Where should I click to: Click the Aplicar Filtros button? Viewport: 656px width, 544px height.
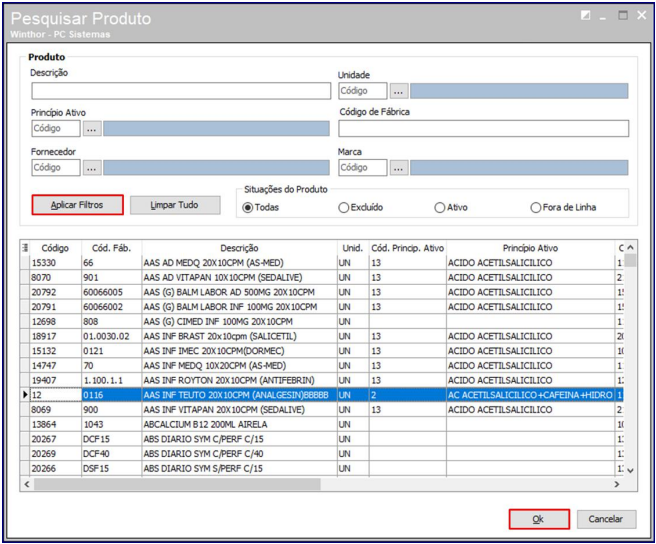pos(77,205)
